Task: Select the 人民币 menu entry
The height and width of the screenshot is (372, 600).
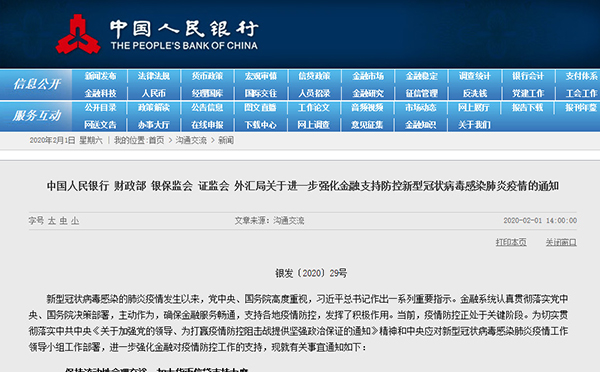Action: [x=153, y=93]
